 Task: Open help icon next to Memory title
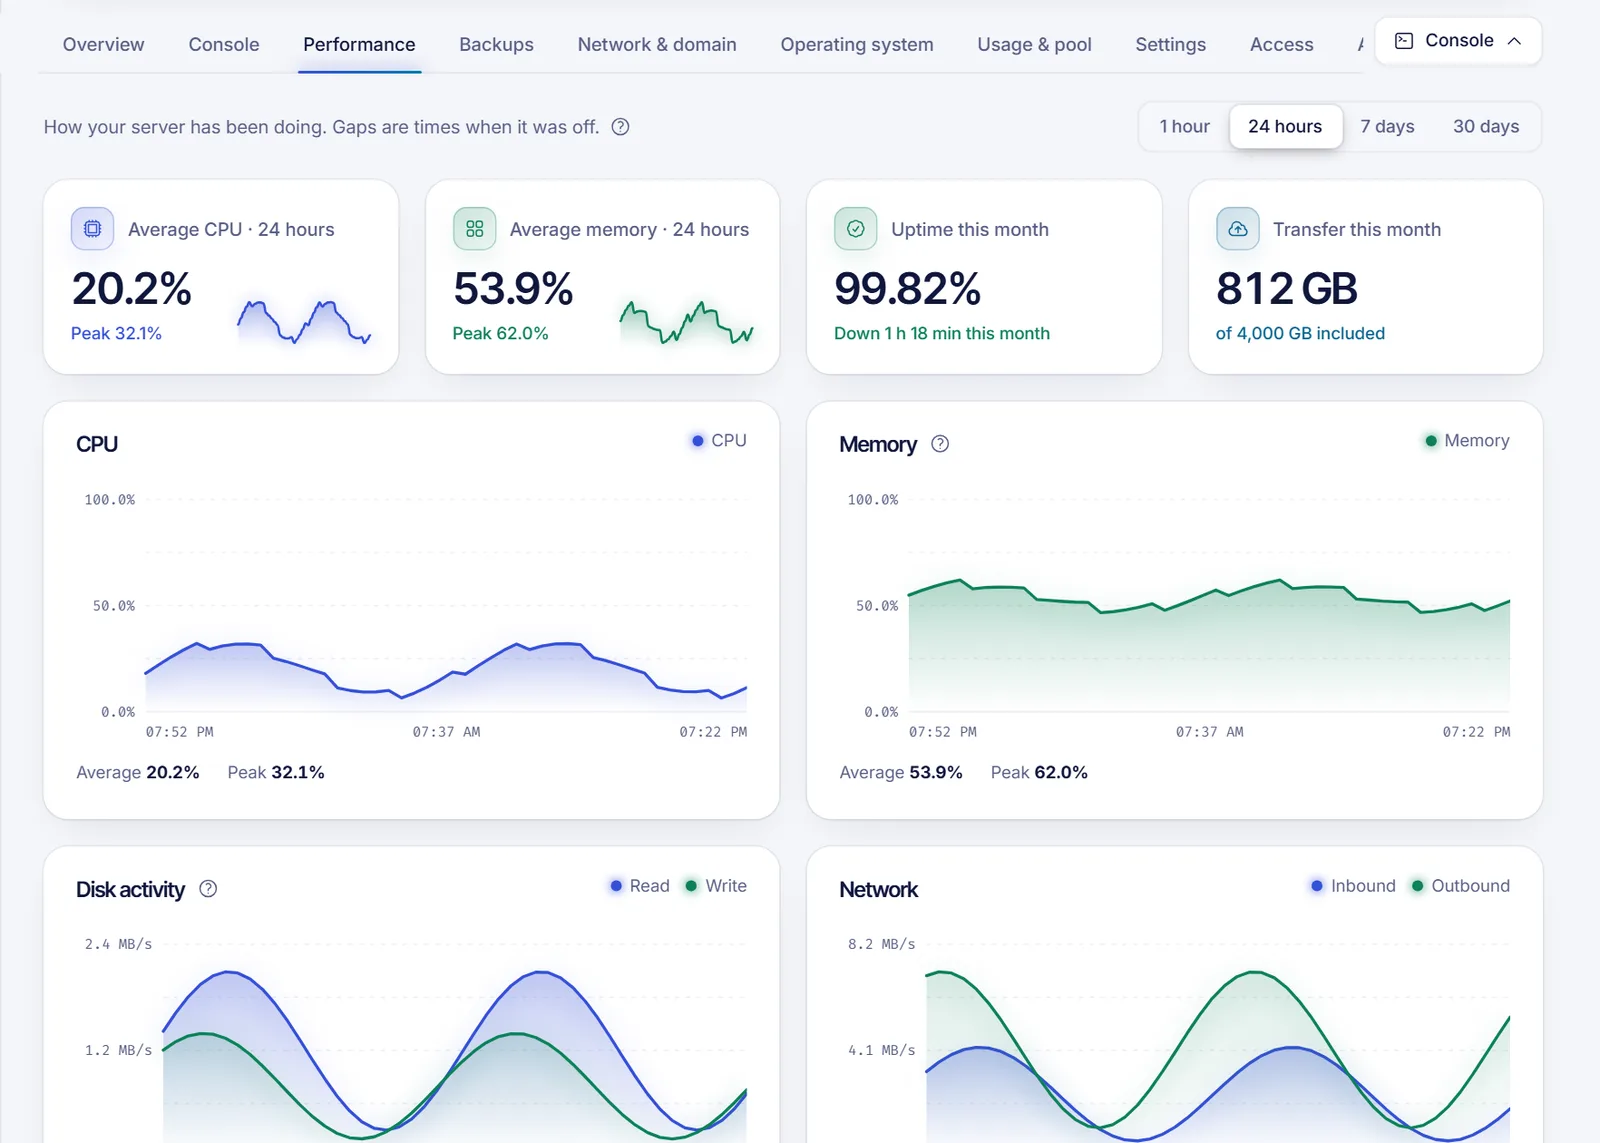(940, 444)
